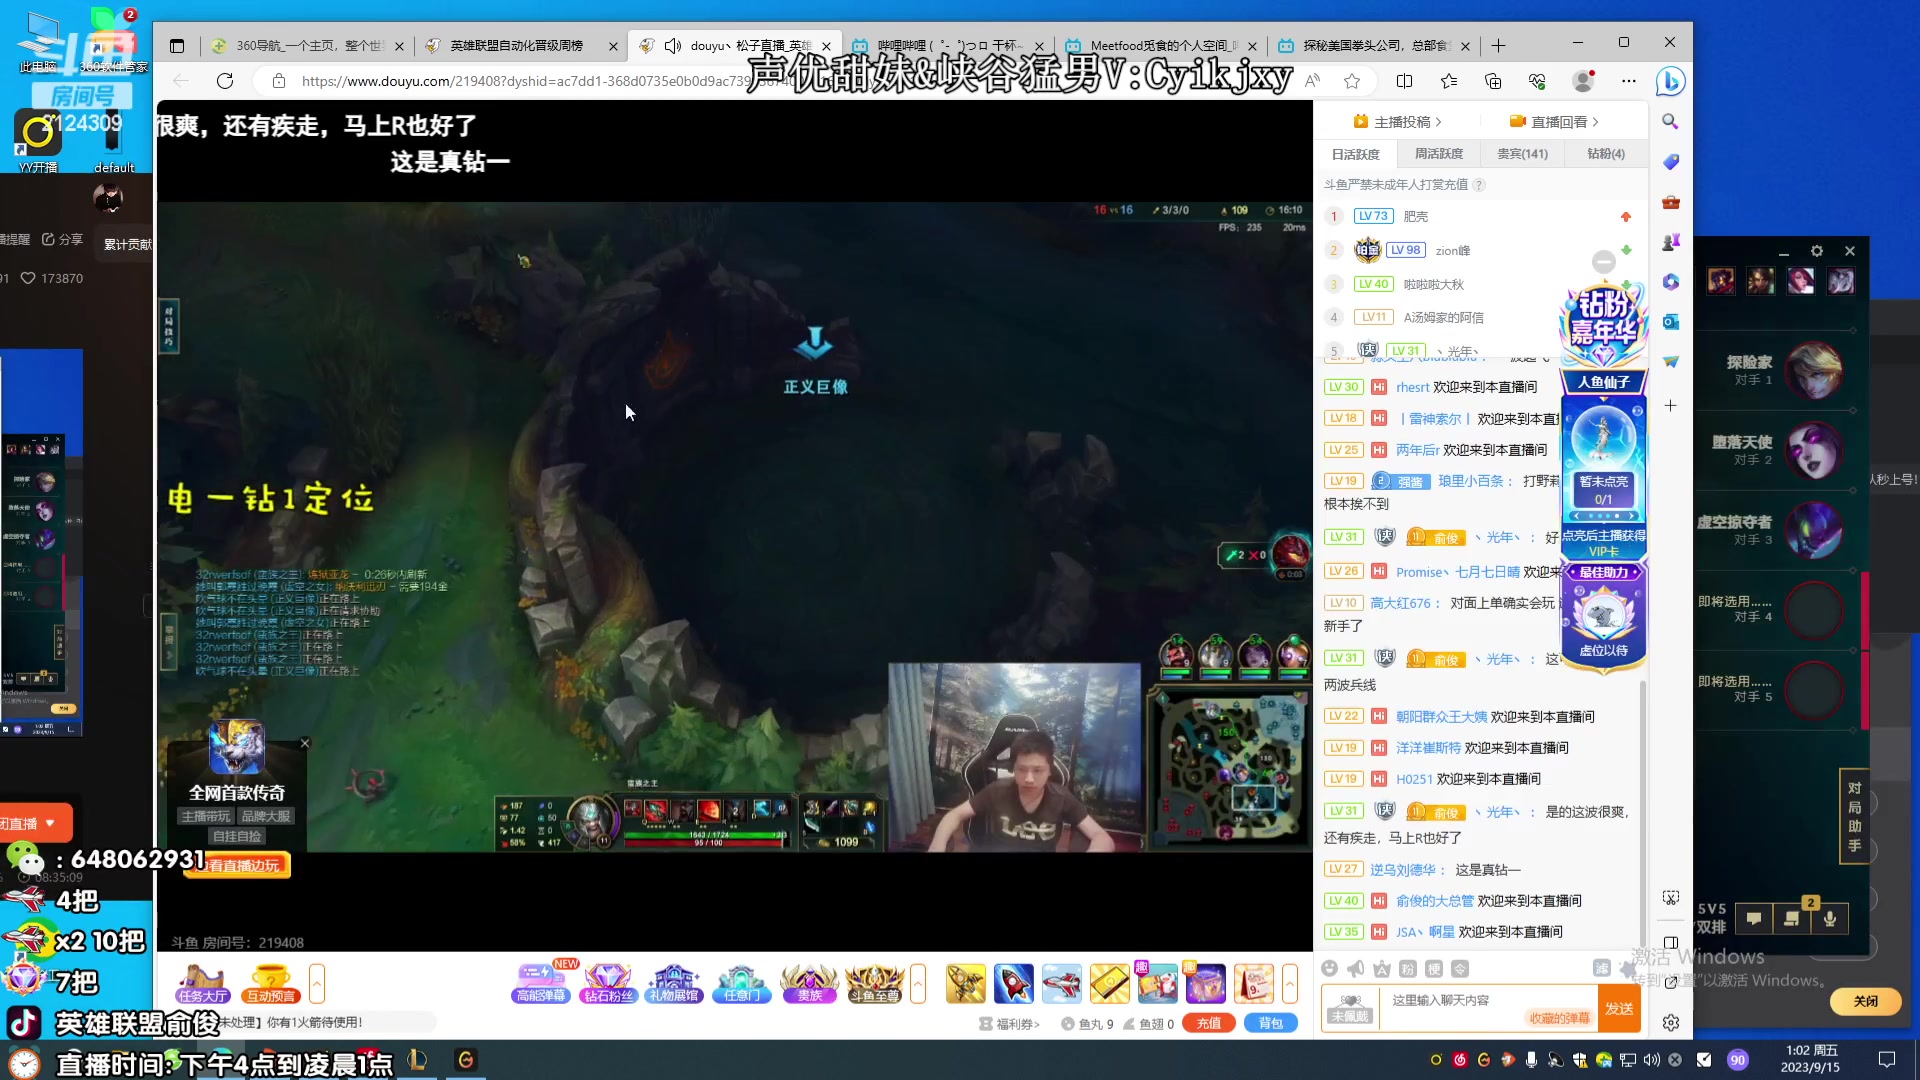Click the megaphone icon above chat input
Viewport: 1920px width, 1080px height.
(x=1355, y=968)
